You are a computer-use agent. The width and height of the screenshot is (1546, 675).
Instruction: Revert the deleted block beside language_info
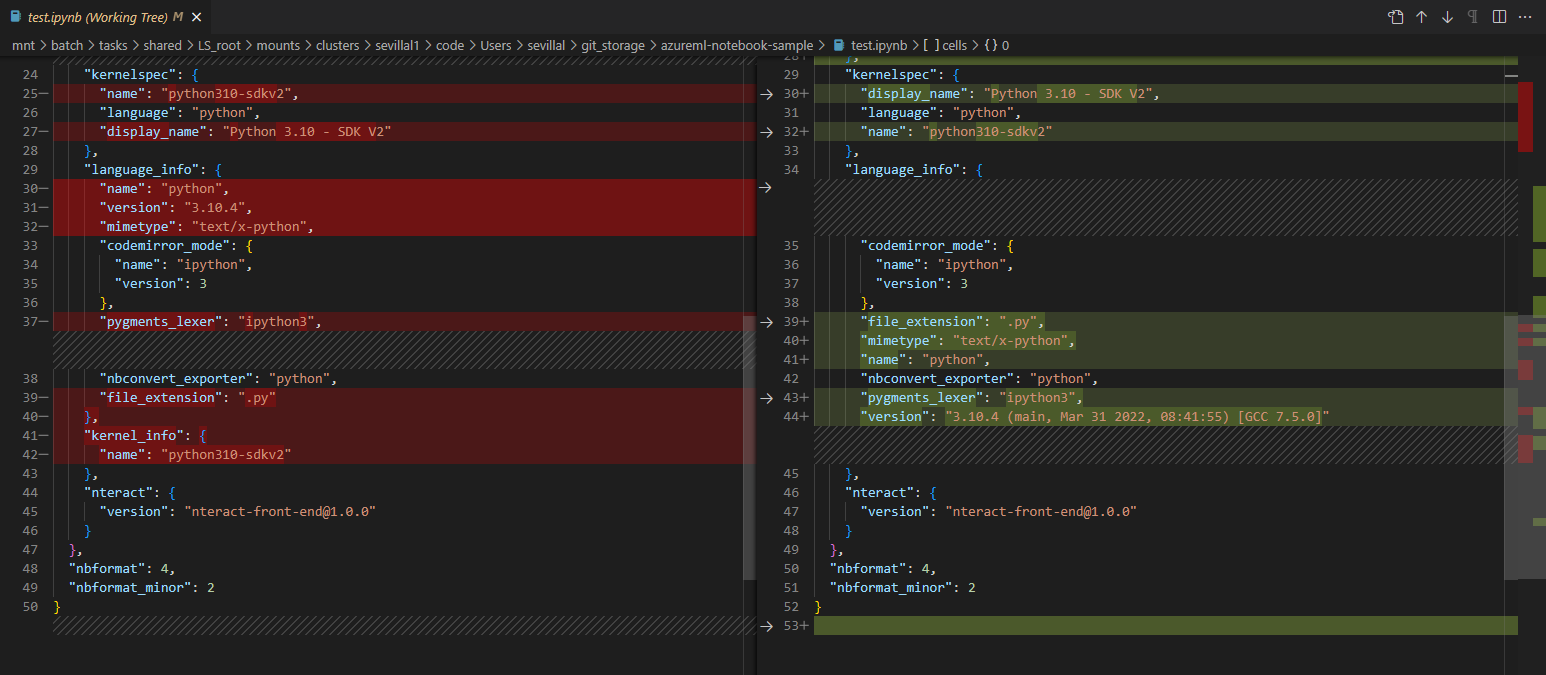pyautogui.click(x=767, y=188)
